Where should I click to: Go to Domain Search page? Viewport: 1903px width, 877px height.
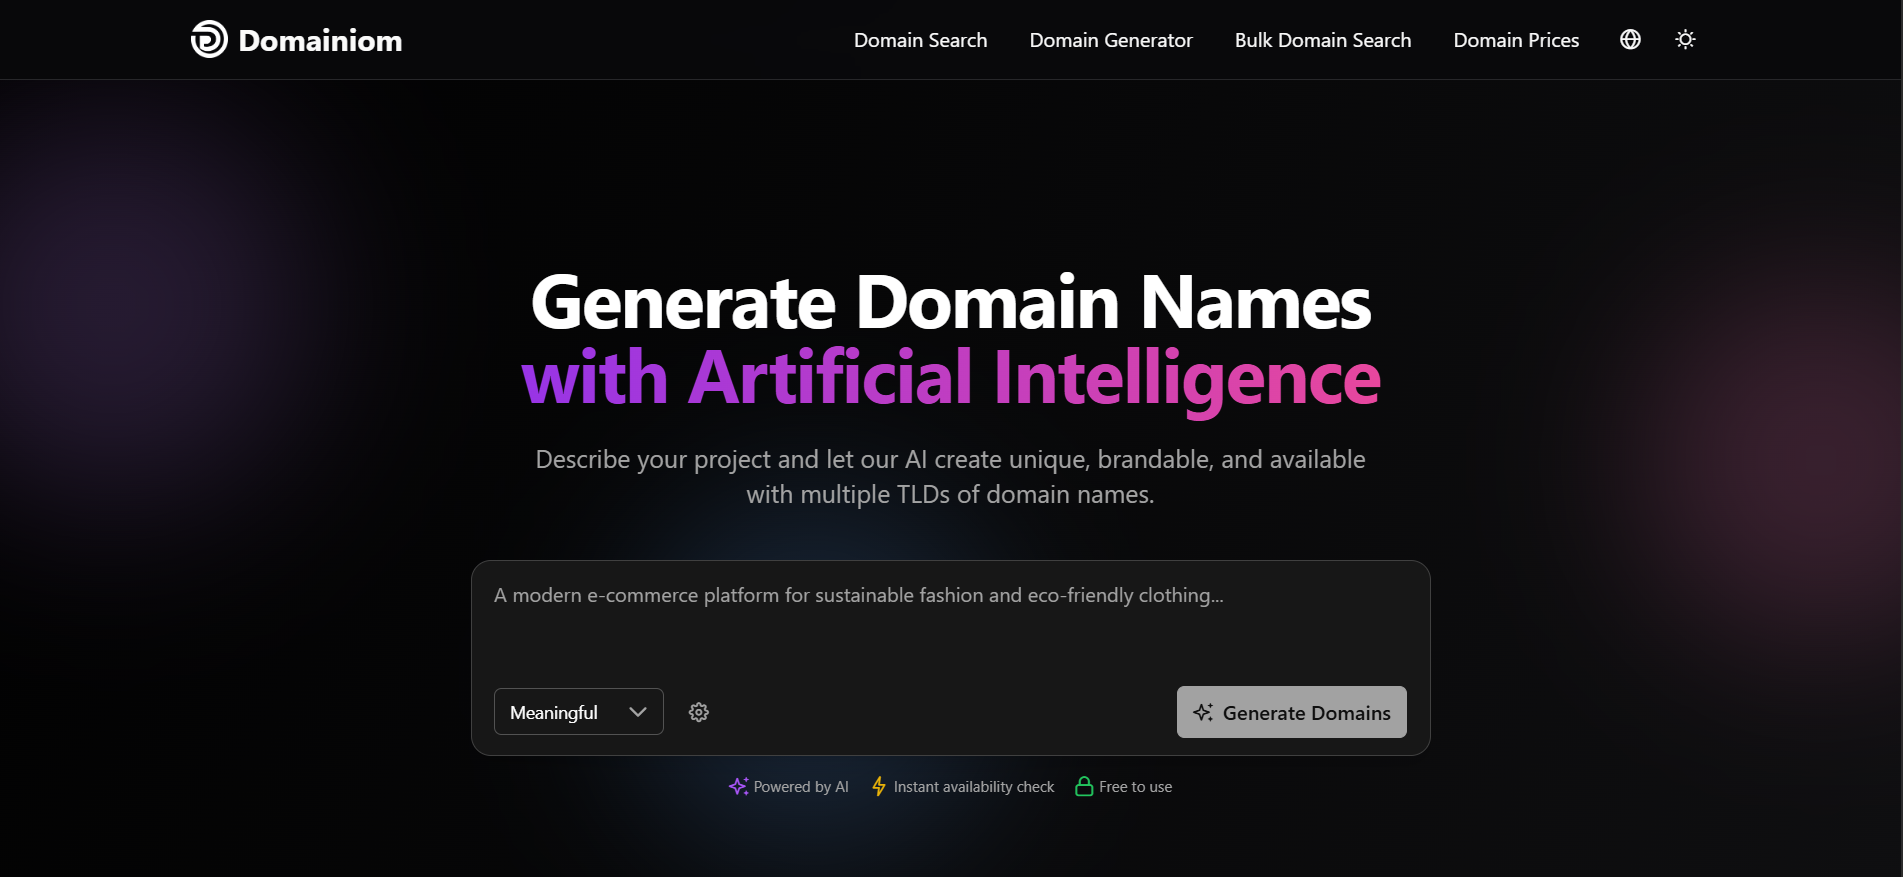tap(920, 40)
